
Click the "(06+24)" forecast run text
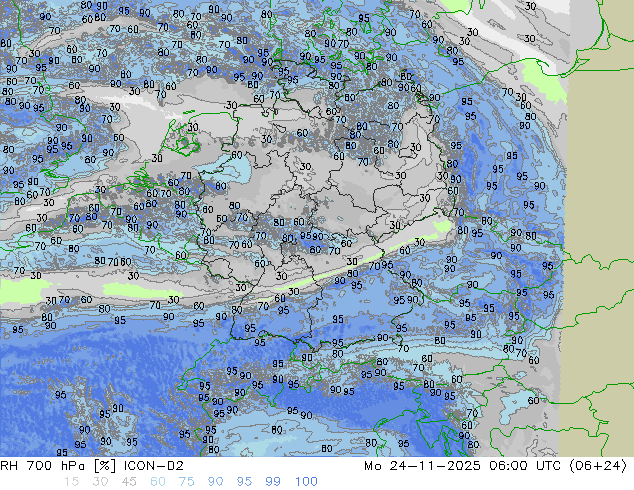coord(598,466)
